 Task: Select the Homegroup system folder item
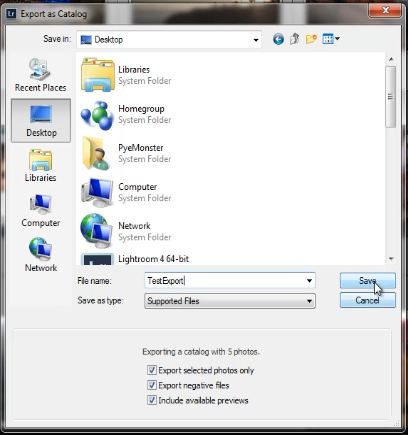[x=127, y=114]
